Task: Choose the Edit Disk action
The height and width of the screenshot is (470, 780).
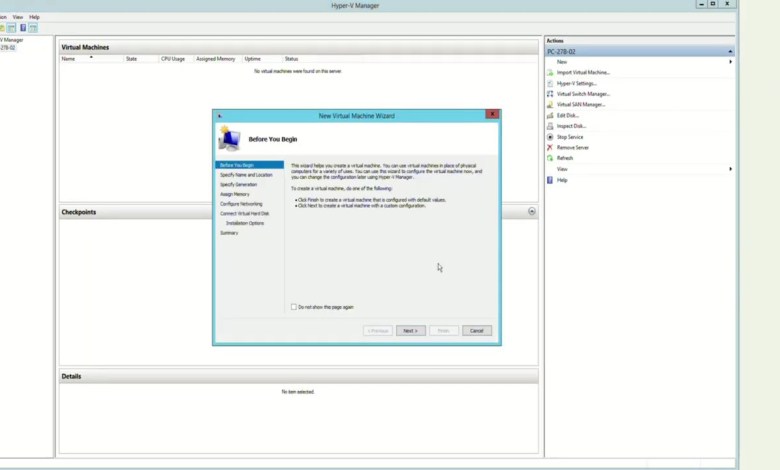Action: pos(567,115)
